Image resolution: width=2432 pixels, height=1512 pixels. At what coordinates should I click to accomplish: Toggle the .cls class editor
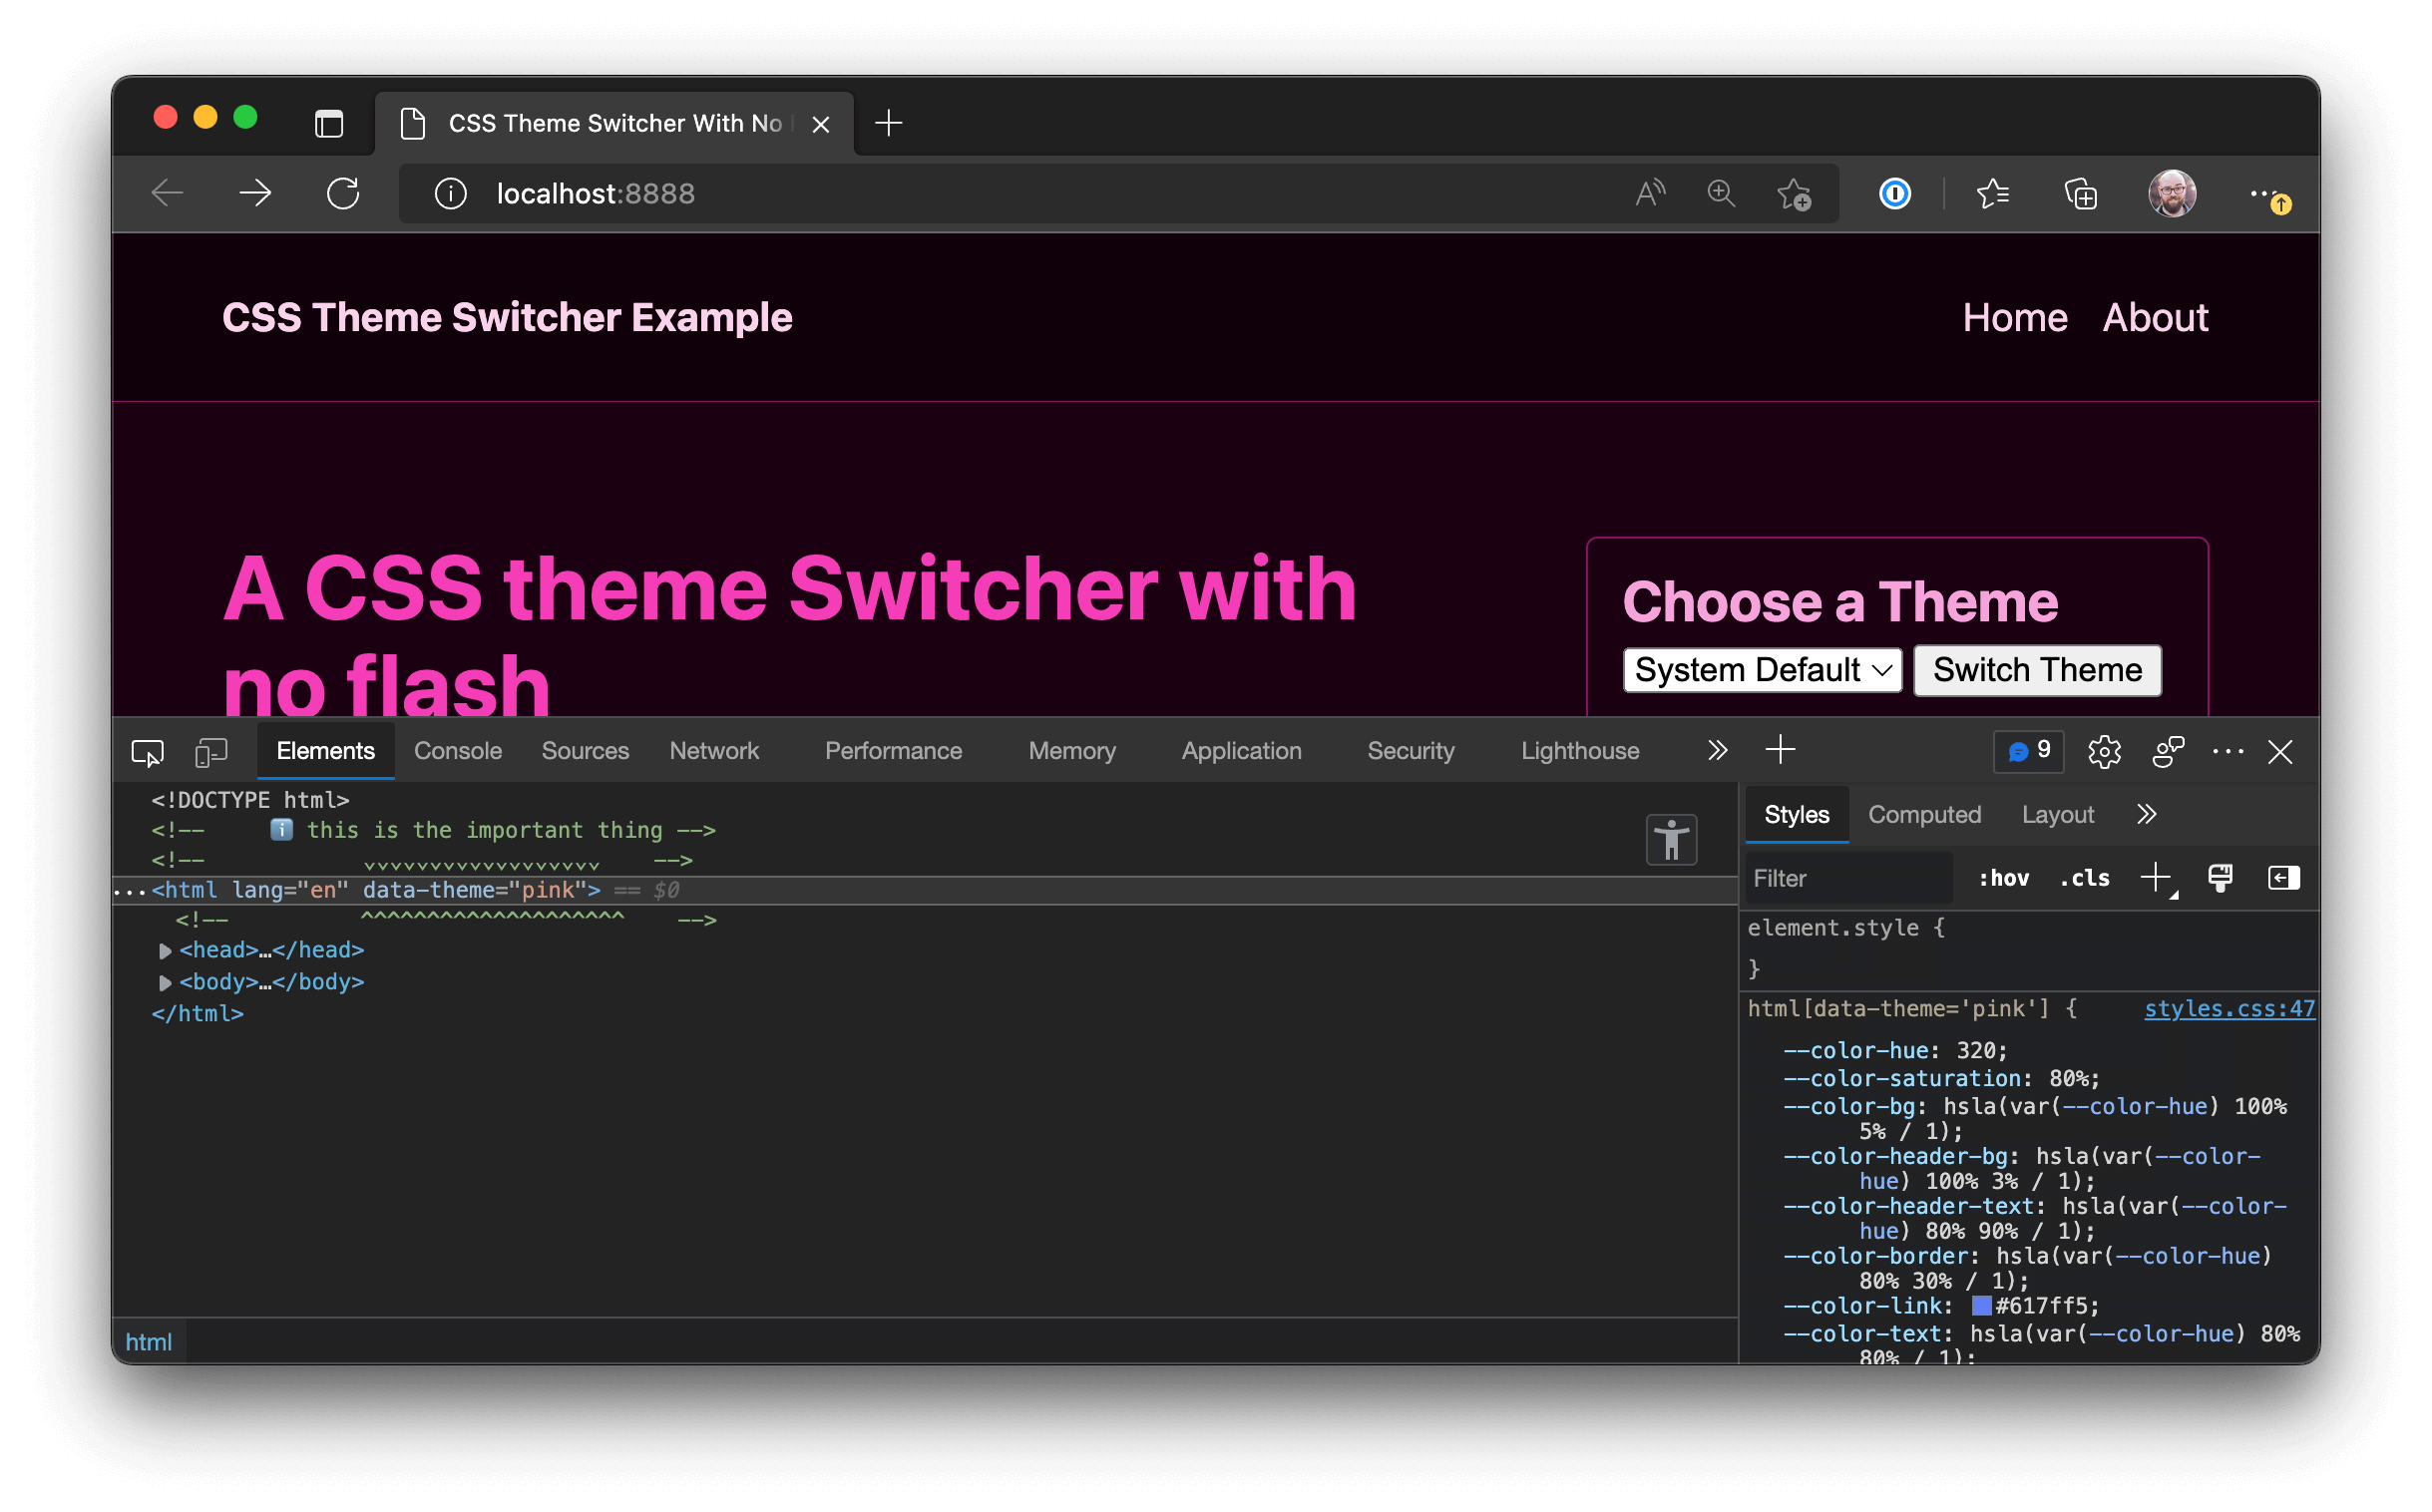click(x=2085, y=878)
